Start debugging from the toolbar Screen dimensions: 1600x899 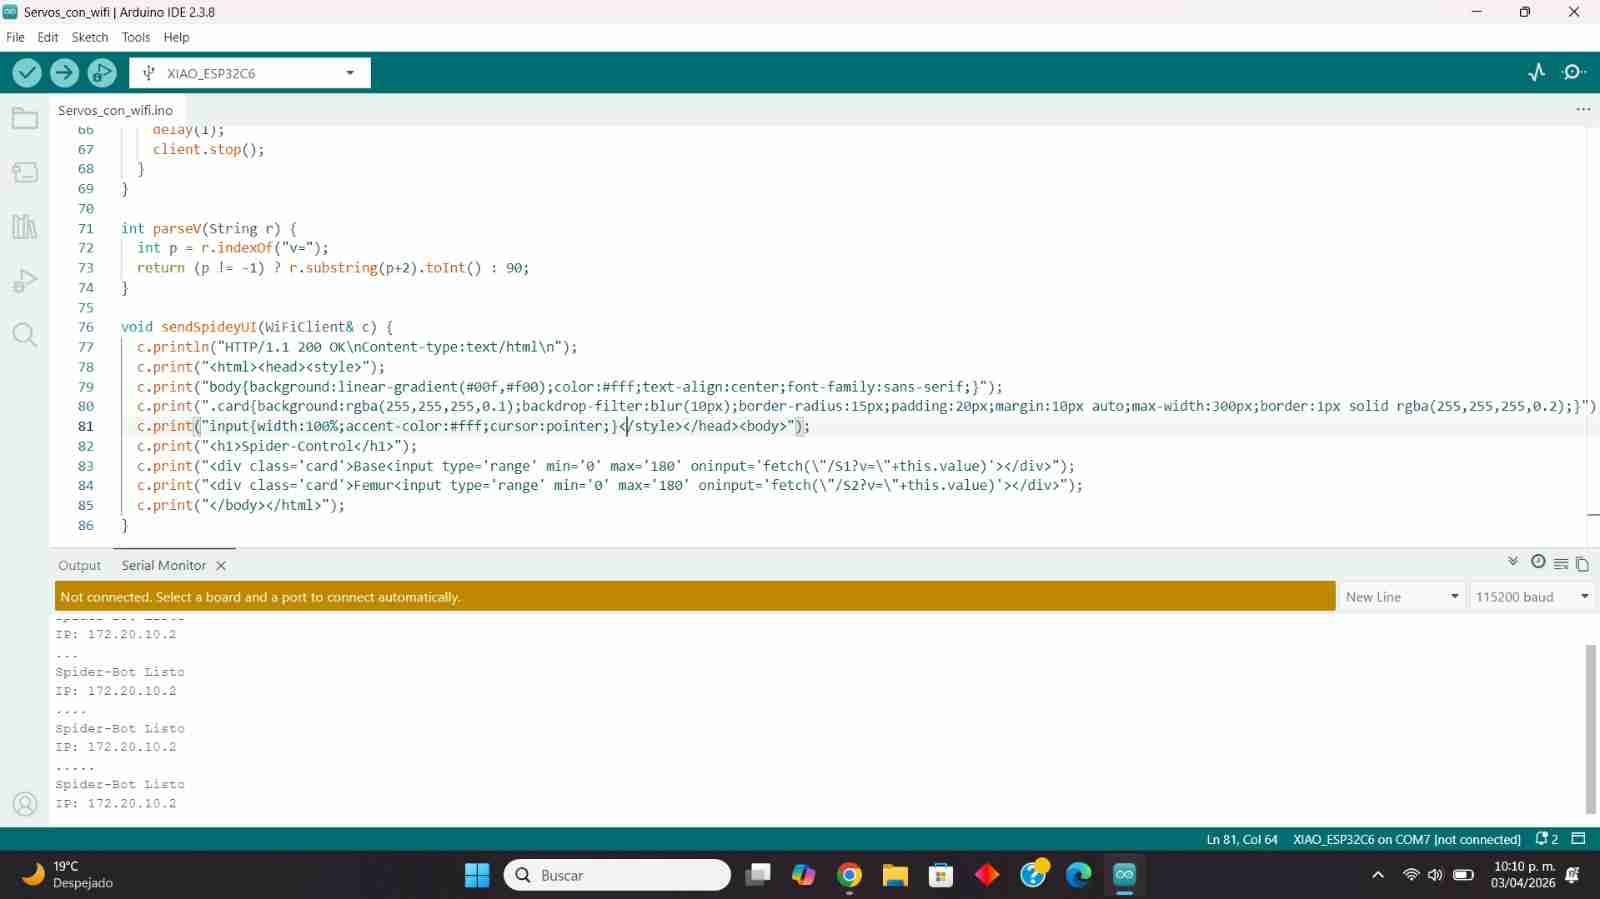(x=102, y=72)
